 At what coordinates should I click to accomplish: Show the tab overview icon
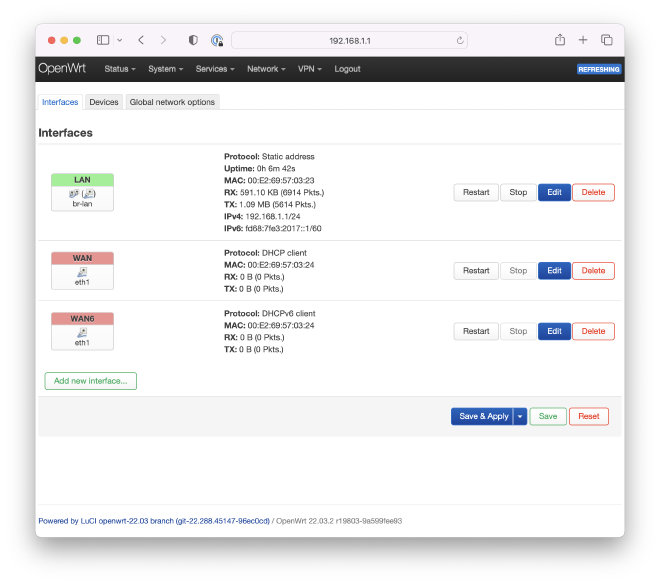tap(607, 40)
